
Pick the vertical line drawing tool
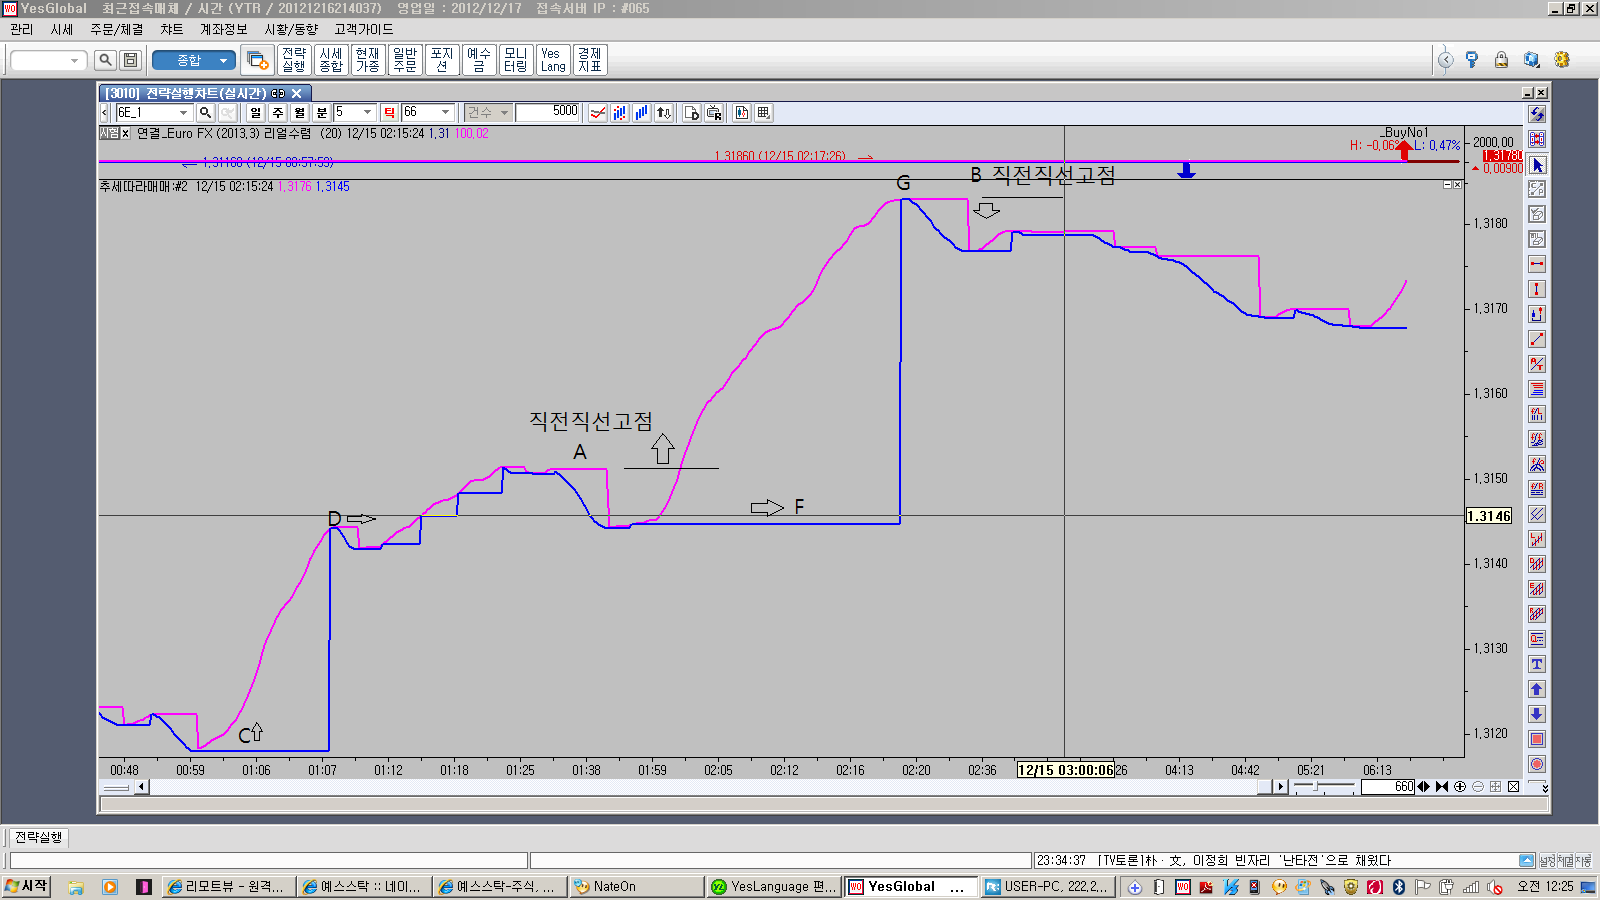pos(1537,289)
